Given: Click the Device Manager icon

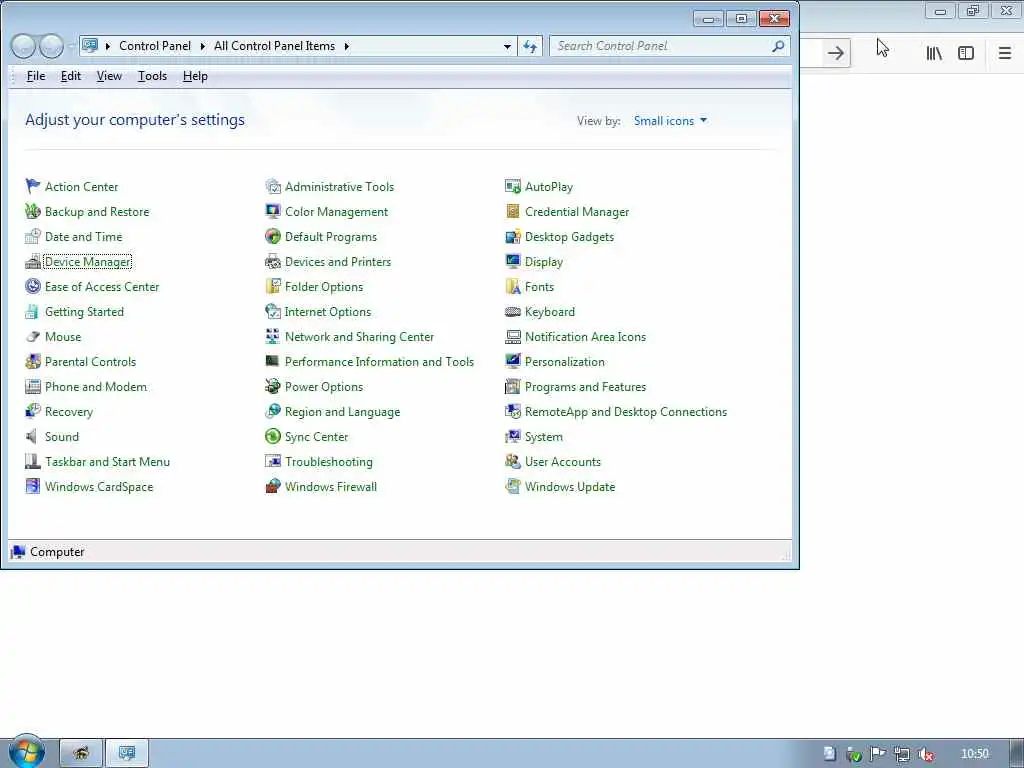Looking at the screenshot, I should coord(33,261).
